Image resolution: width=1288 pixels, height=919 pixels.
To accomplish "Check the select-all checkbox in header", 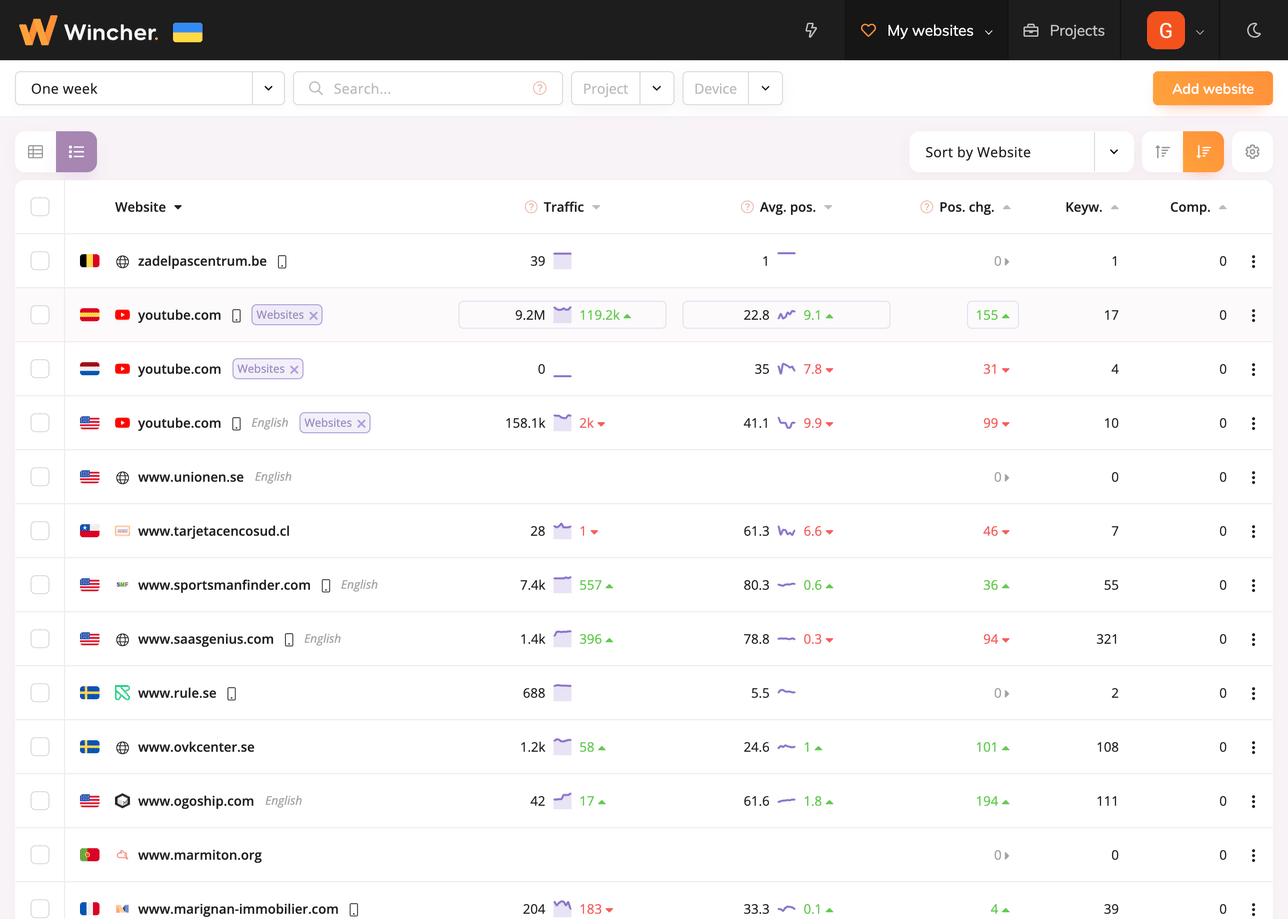I will tap(40, 207).
